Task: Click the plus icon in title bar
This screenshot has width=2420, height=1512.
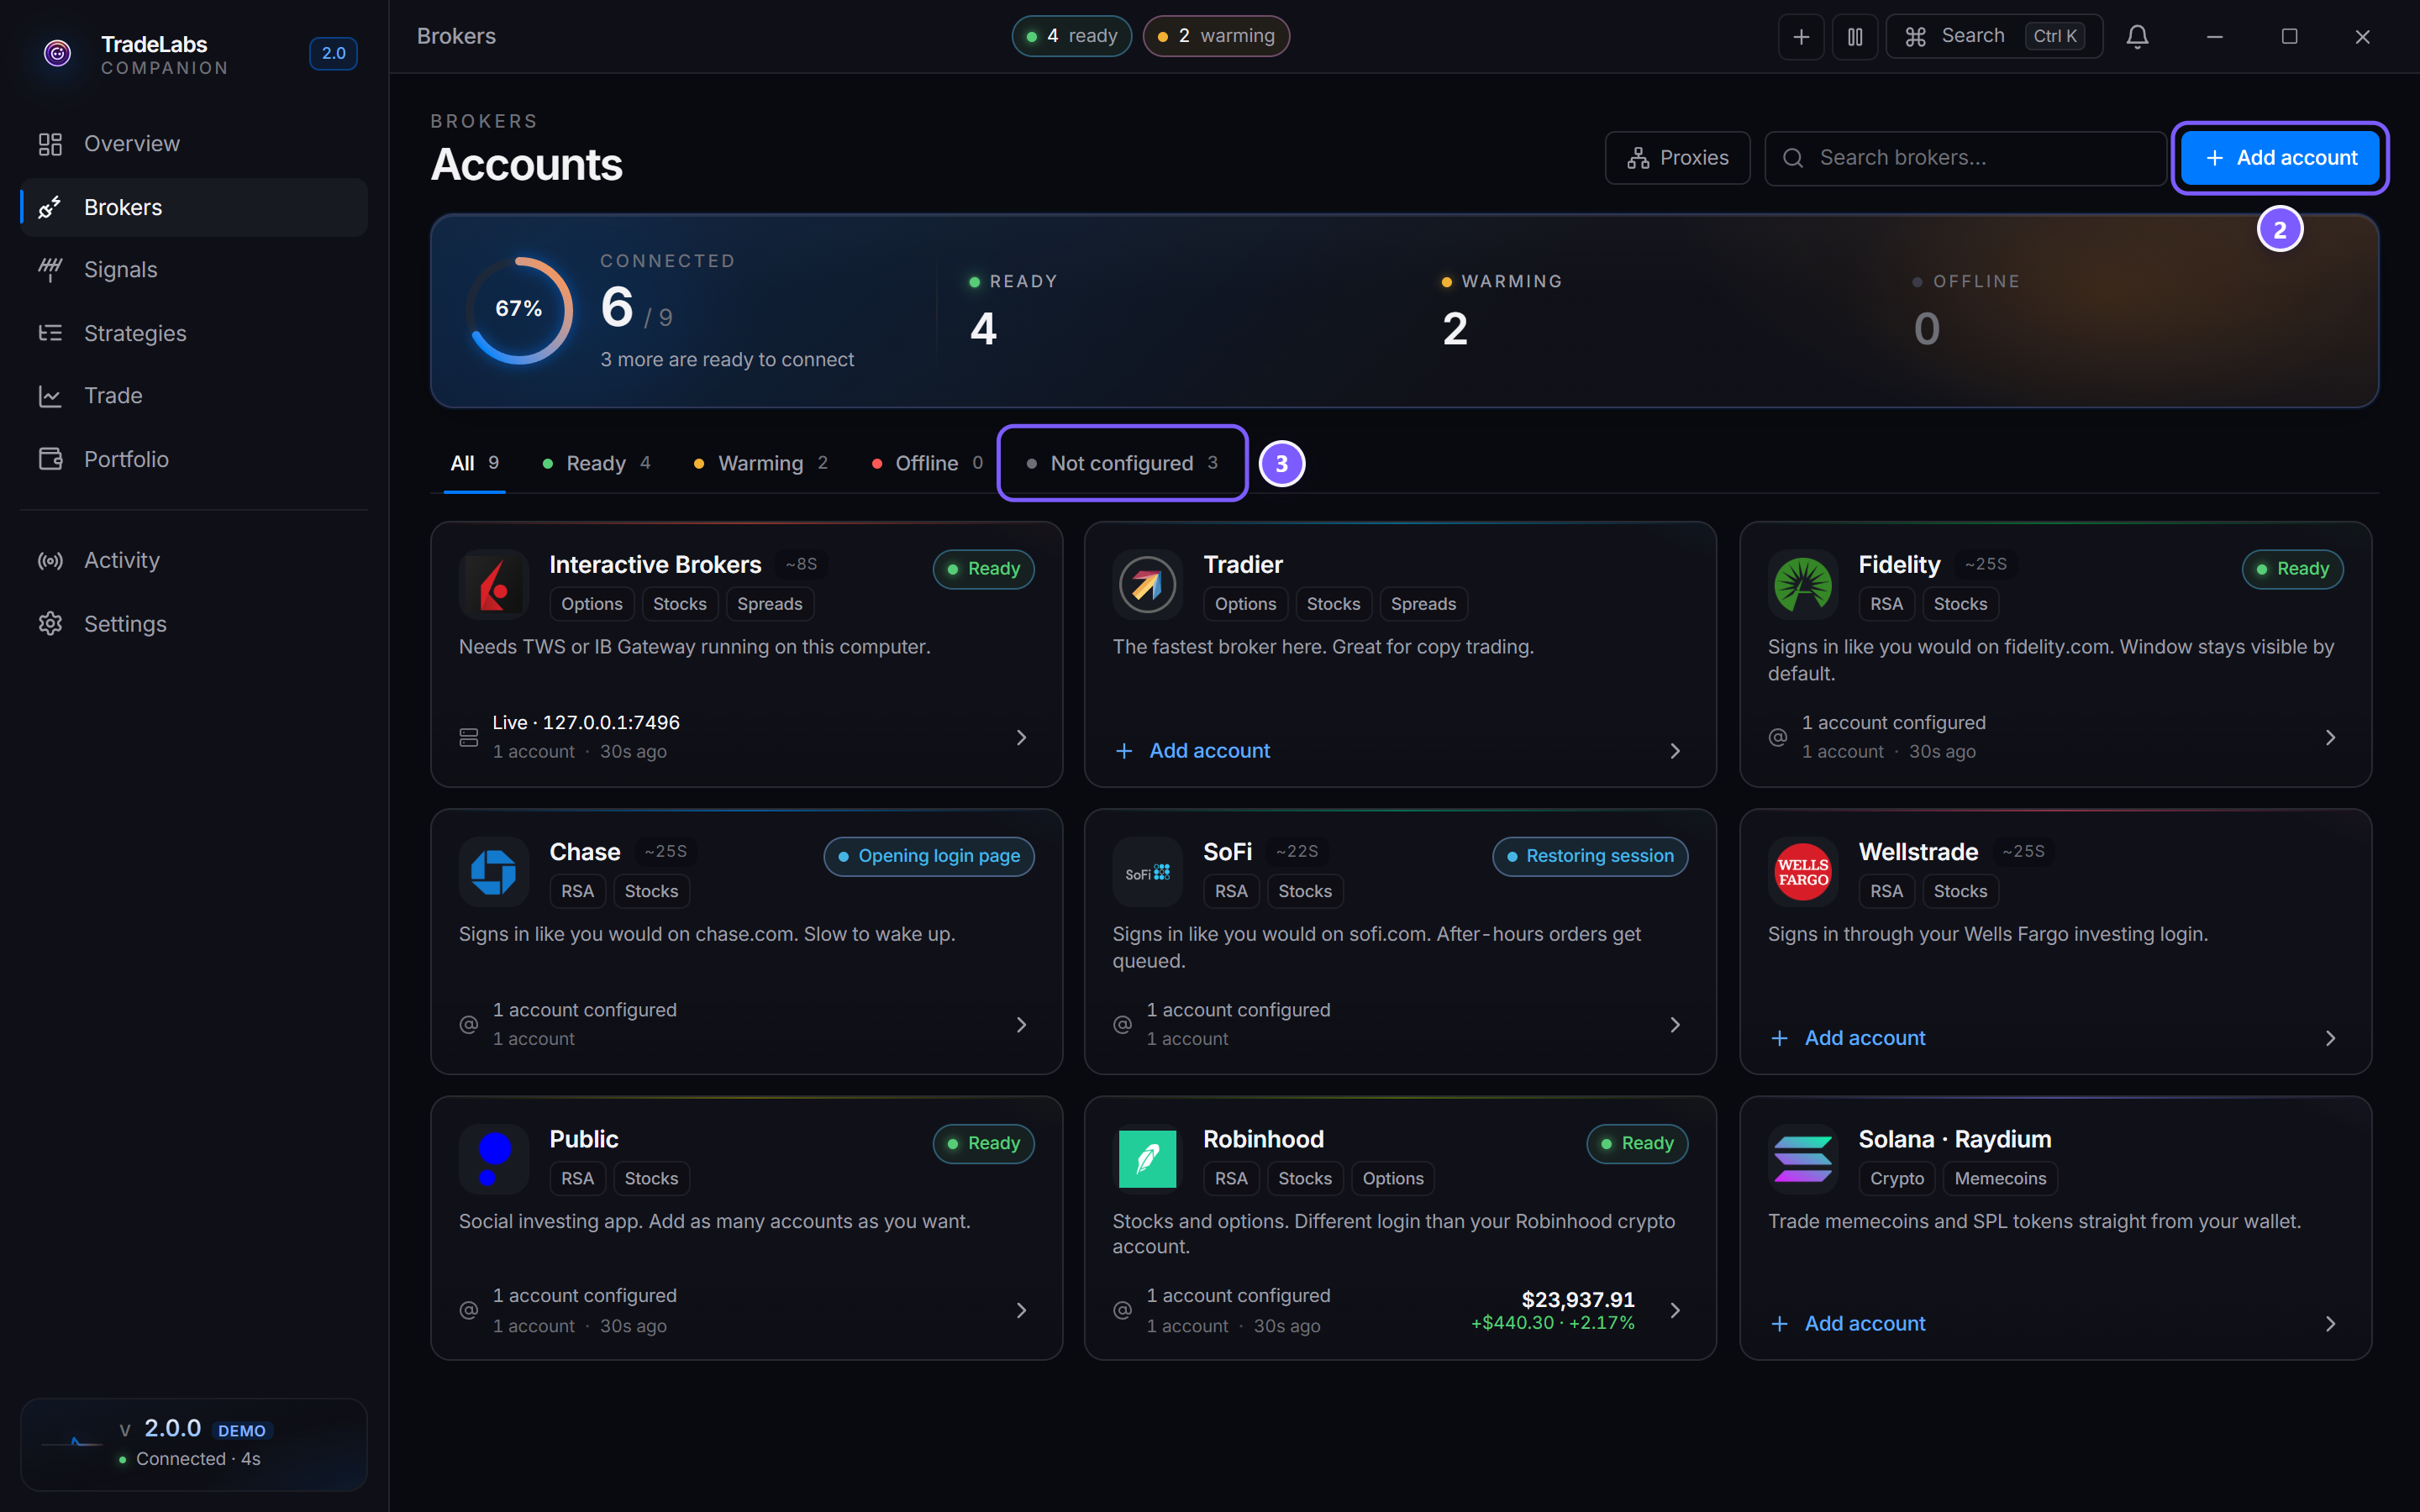Action: tap(1801, 37)
